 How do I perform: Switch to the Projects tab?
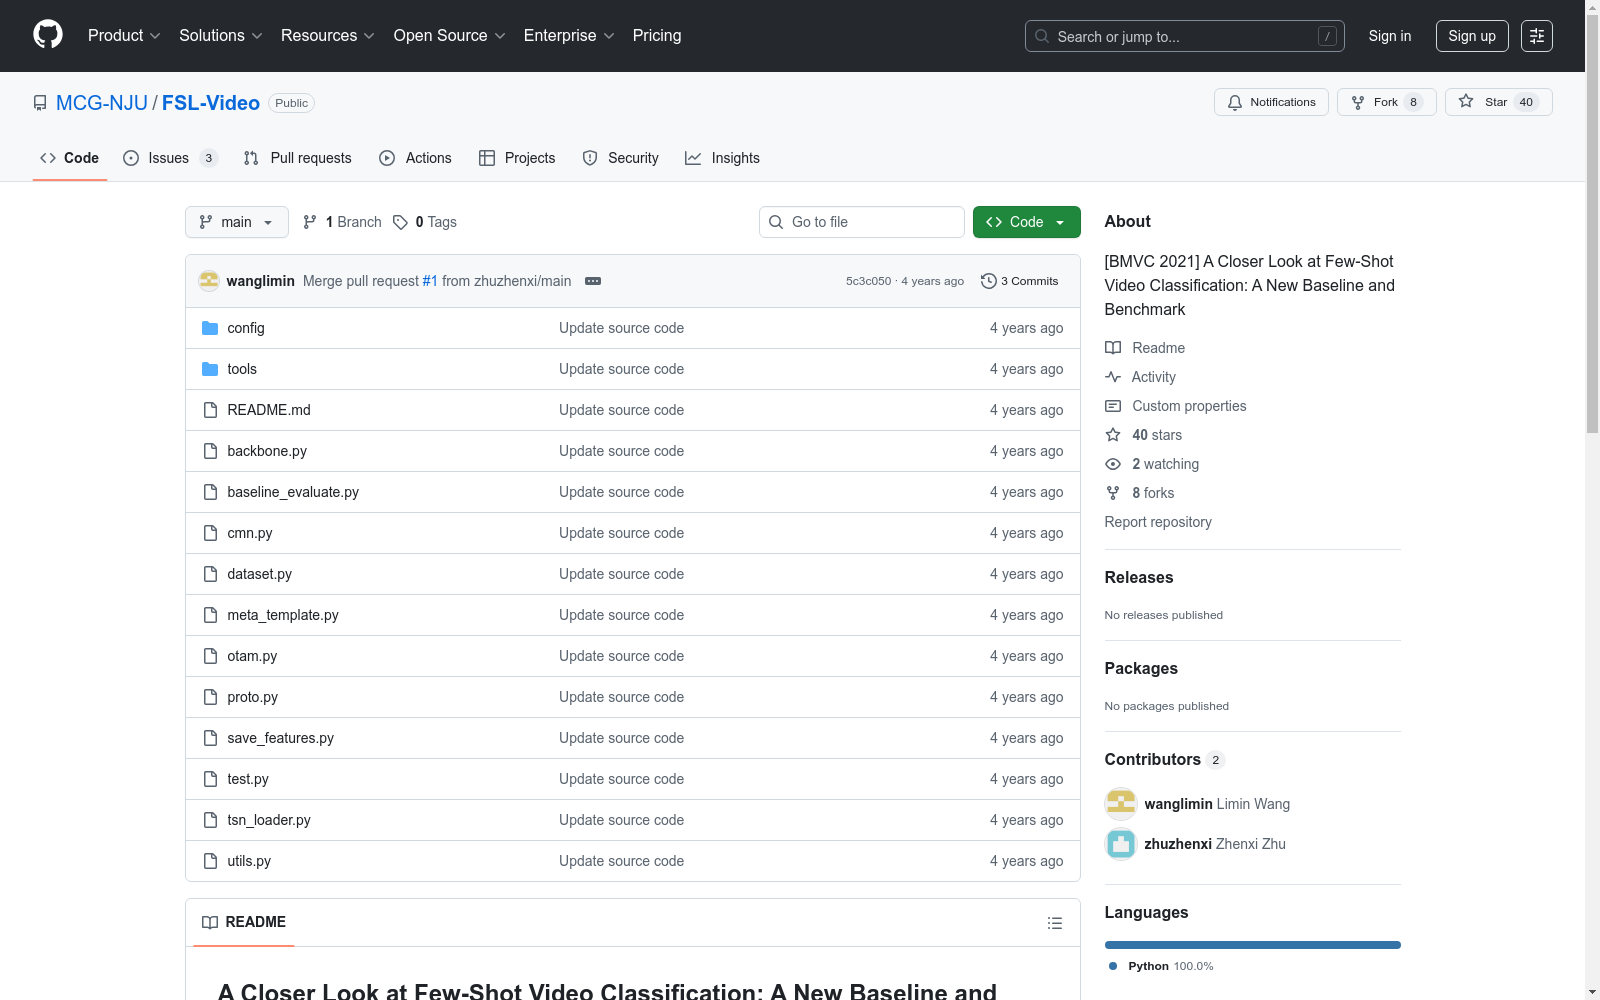click(517, 158)
